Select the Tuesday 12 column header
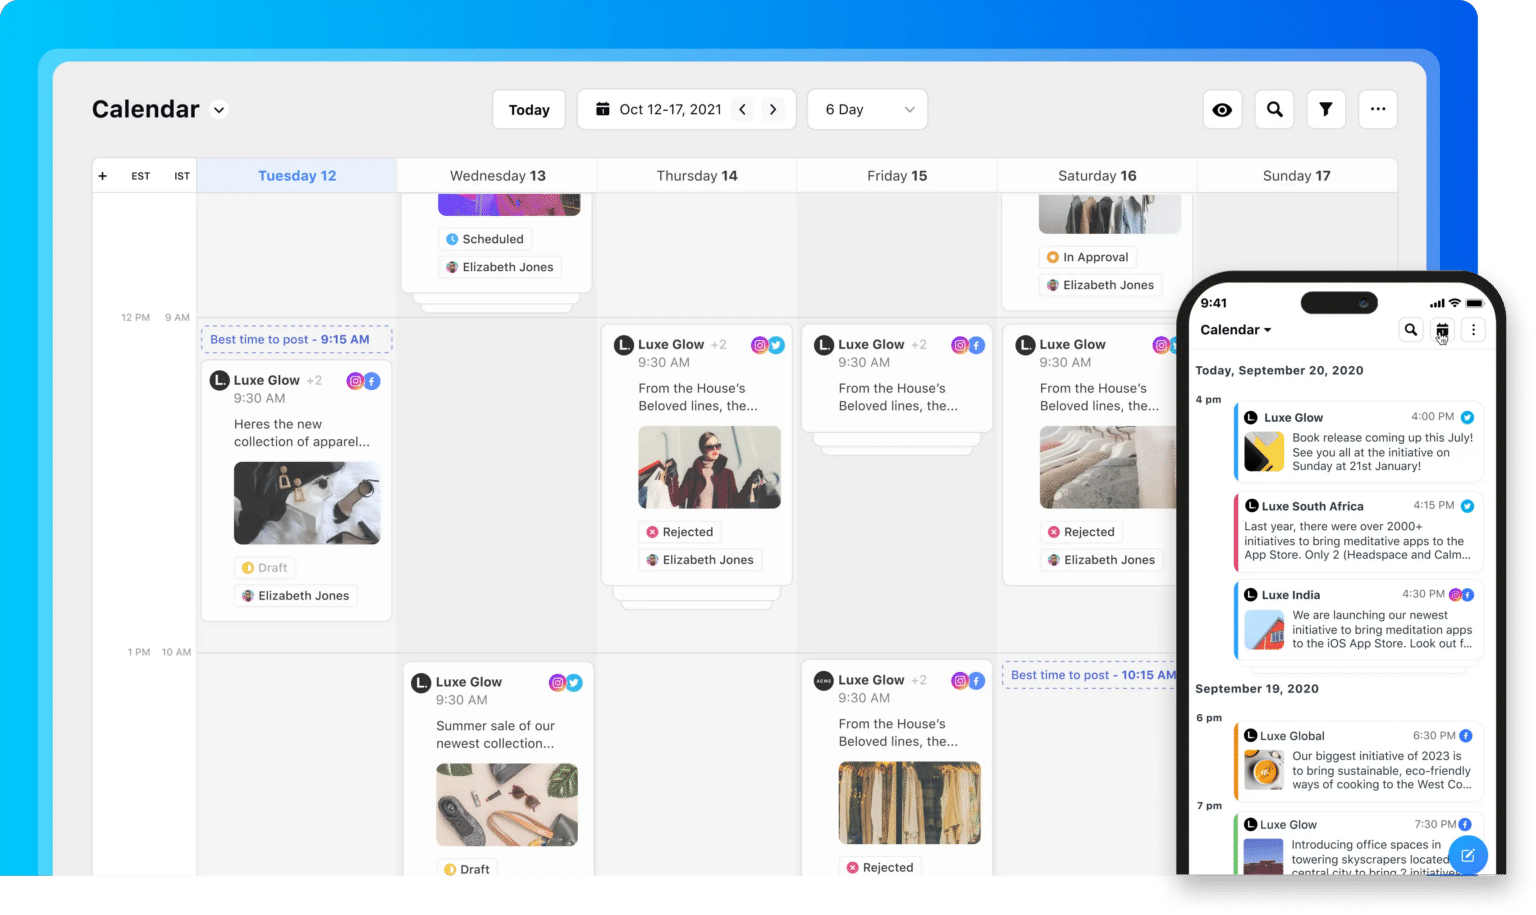Screen dimensions: 1536x915 tap(297, 176)
